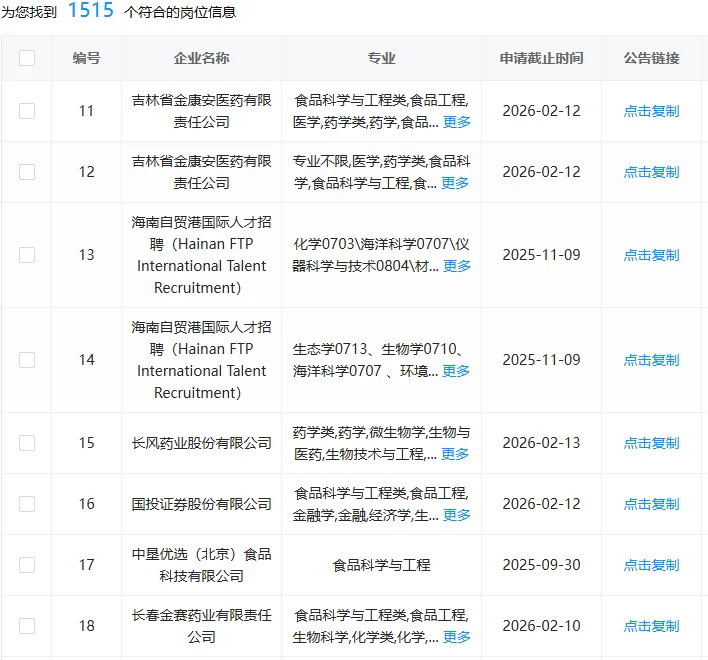Click row number 11 cell
Image resolution: width=708 pixels, height=660 pixels.
click(86, 111)
